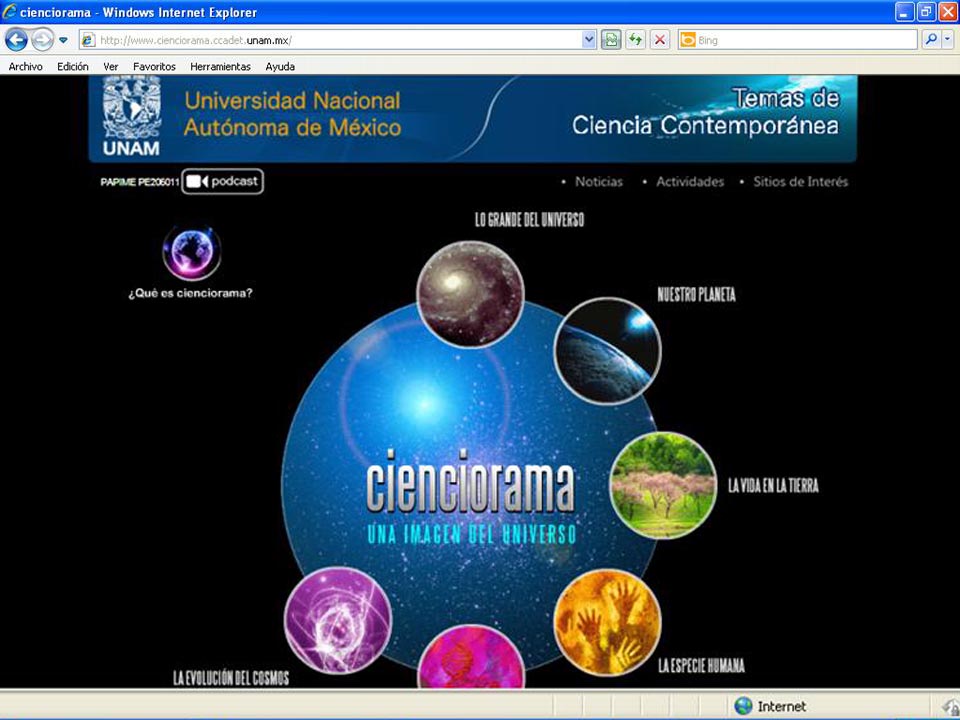960x720 pixels.
Task: Click the Temas de Ciencia Contemporánea heading
Action: tap(706, 111)
